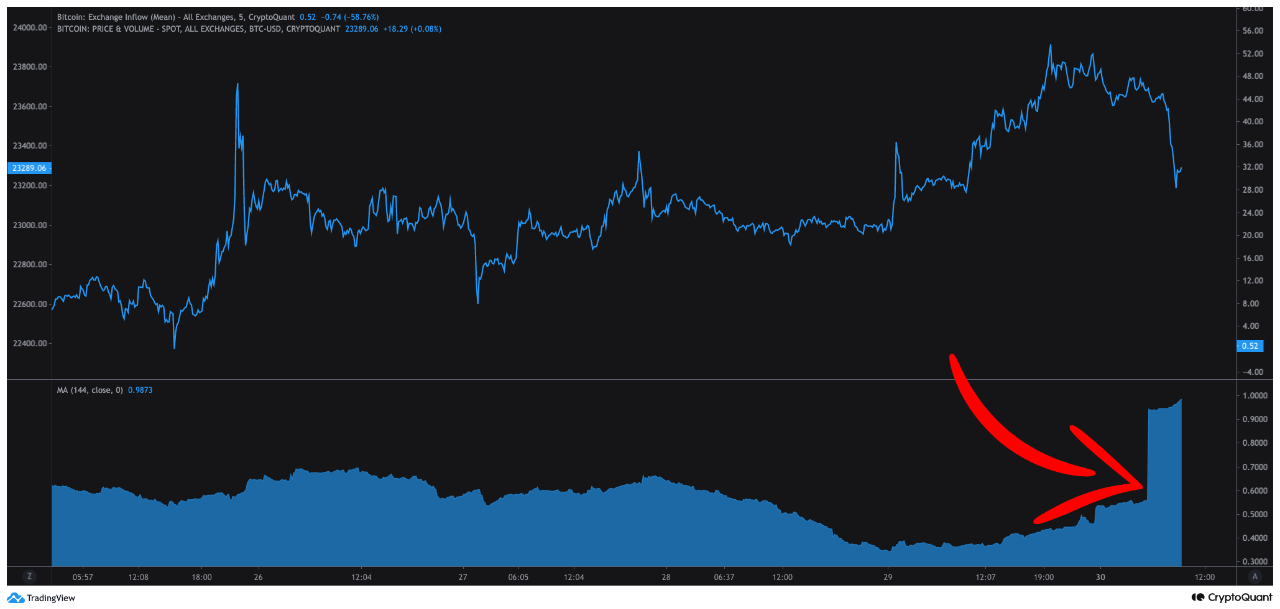Select the blue 23289.06 price label
The image size is (1280, 609).
pos(29,168)
